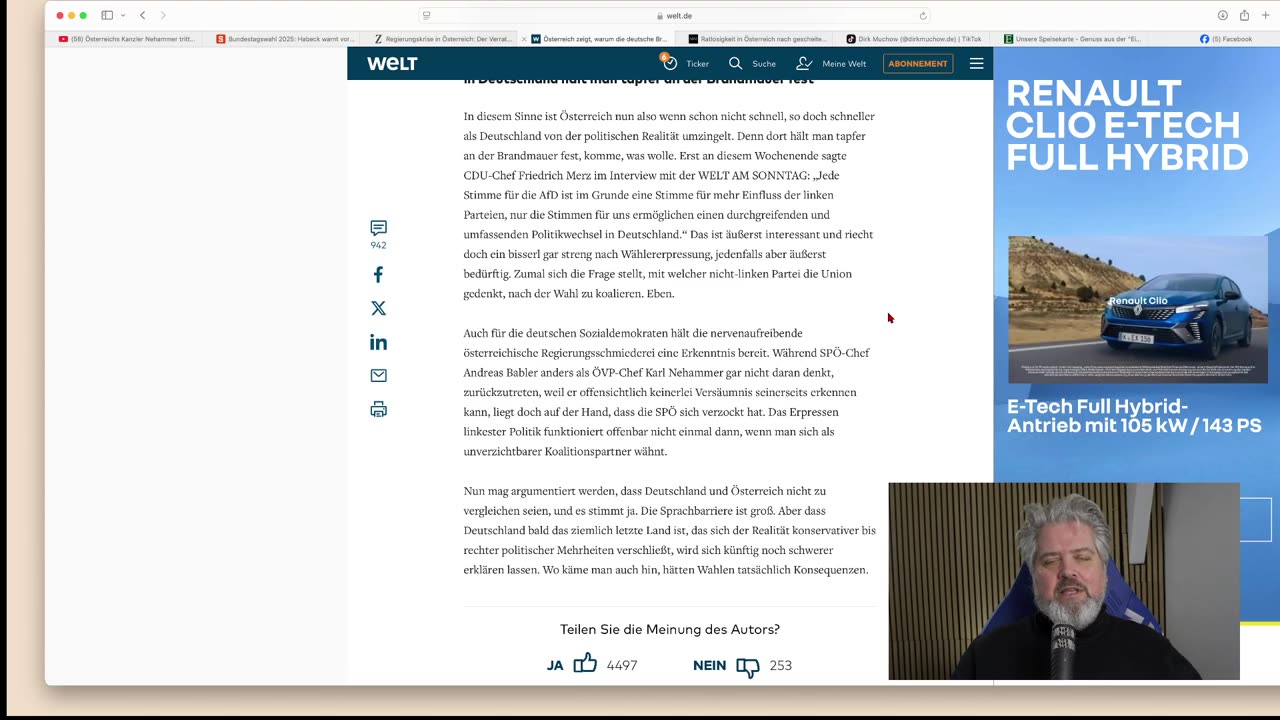Click the text 'Teilen Sie die Meinung des Autors?'
1280x720 pixels.
coord(670,629)
